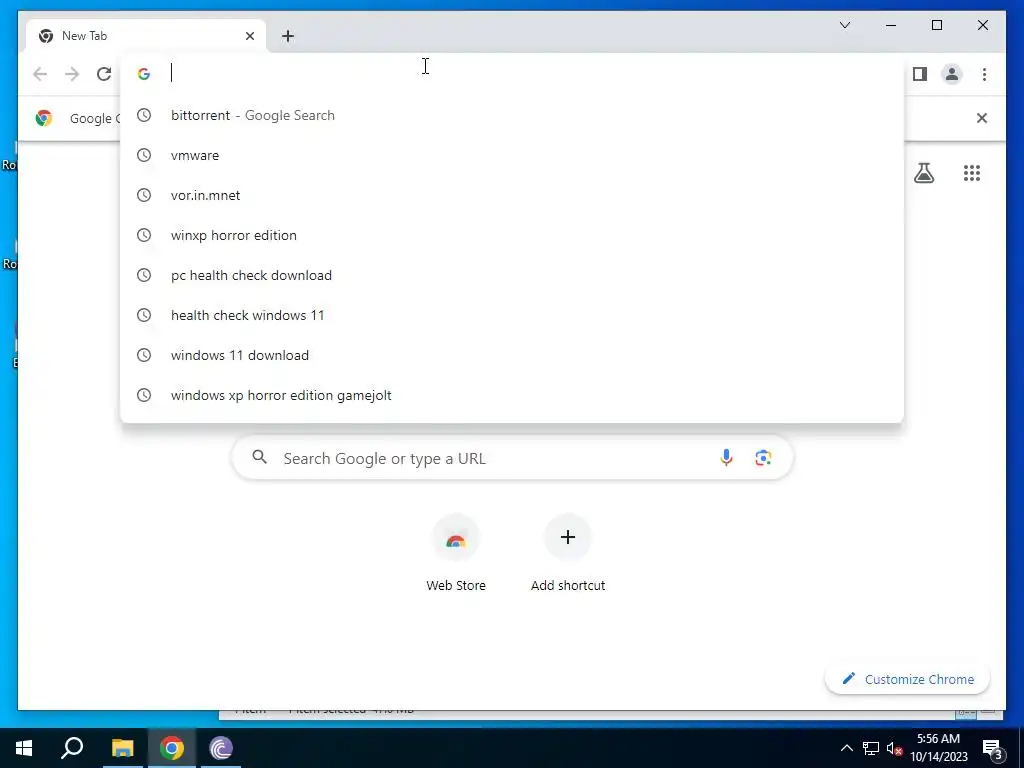The image size is (1024, 768).
Task: Reload the page with the refresh icon
Action: coord(104,74)
